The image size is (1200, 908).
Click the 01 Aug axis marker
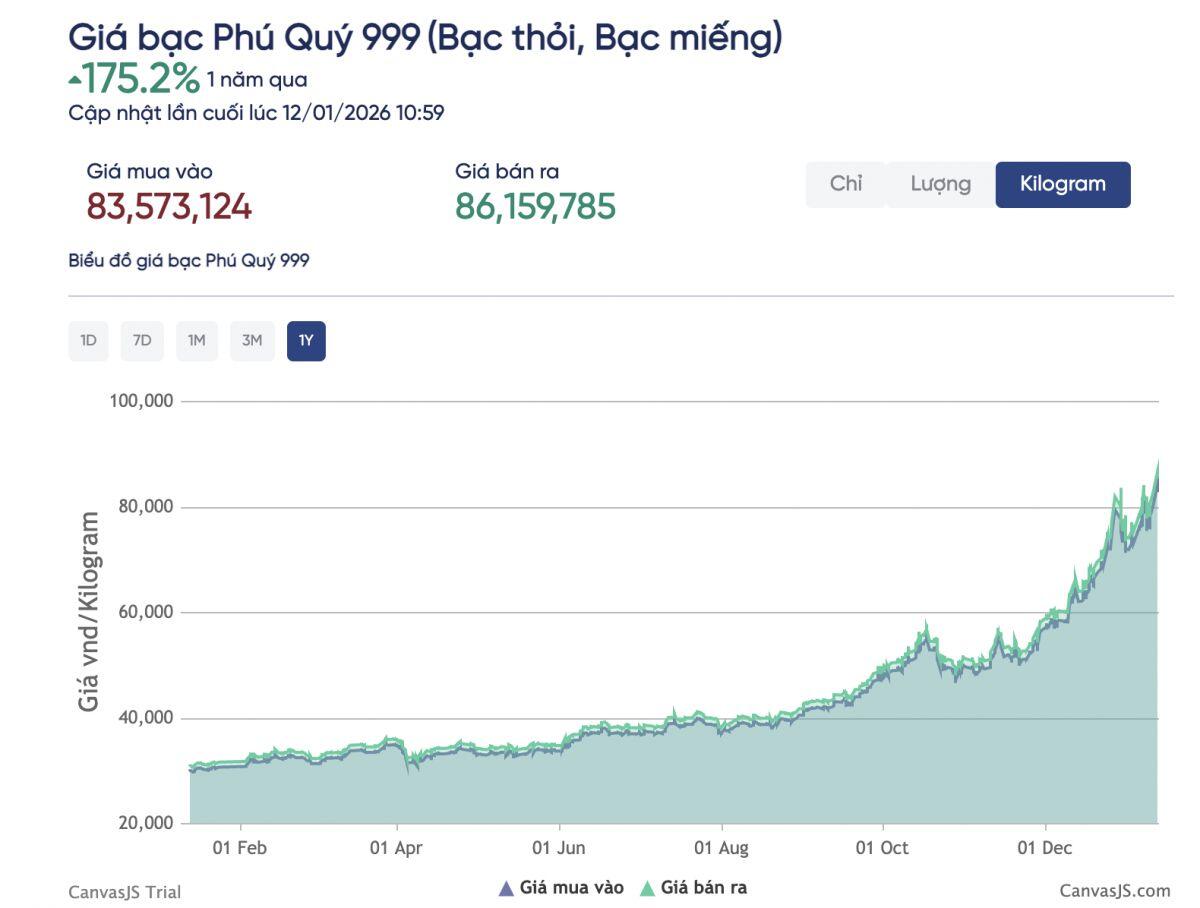(721, 848)
